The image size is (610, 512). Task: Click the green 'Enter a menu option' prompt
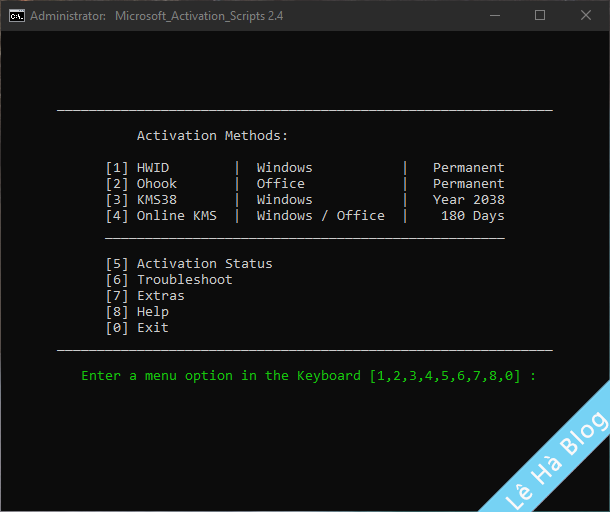click(308, 376)
